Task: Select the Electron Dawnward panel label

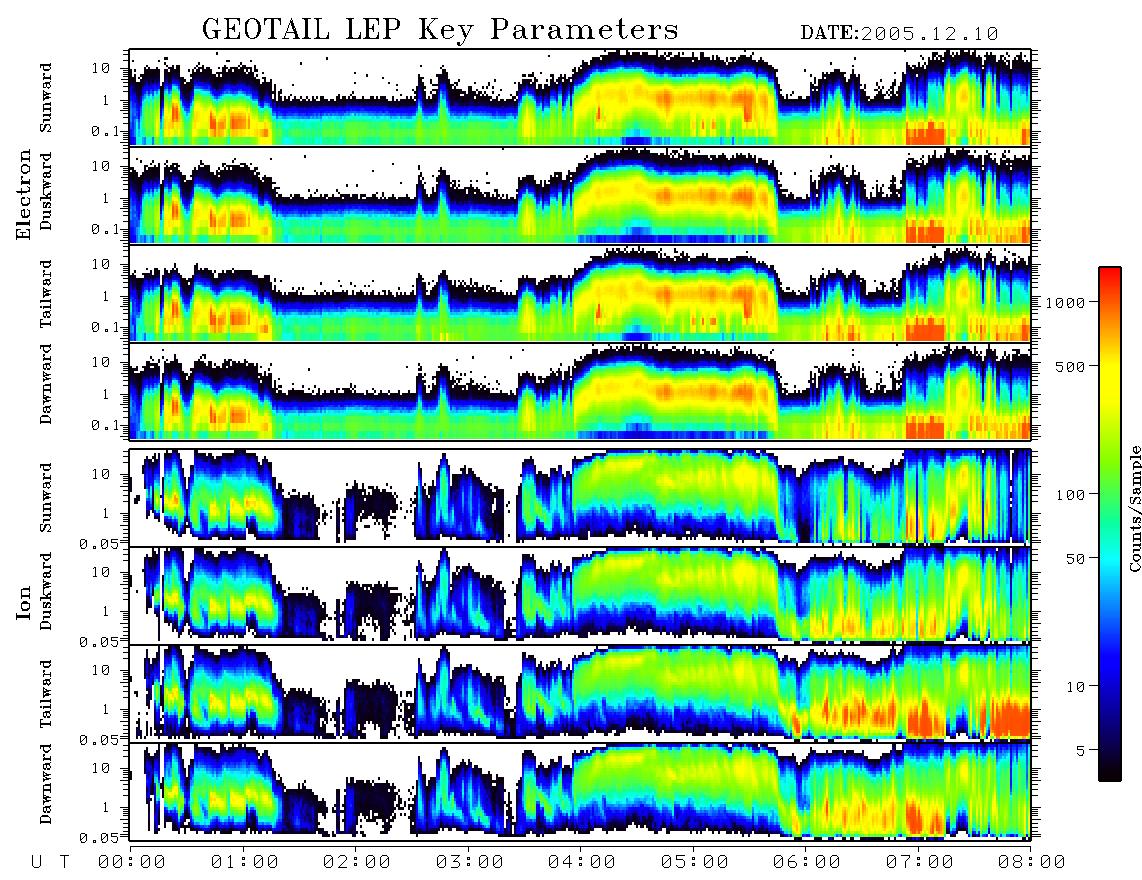Action: coord(46,385)
